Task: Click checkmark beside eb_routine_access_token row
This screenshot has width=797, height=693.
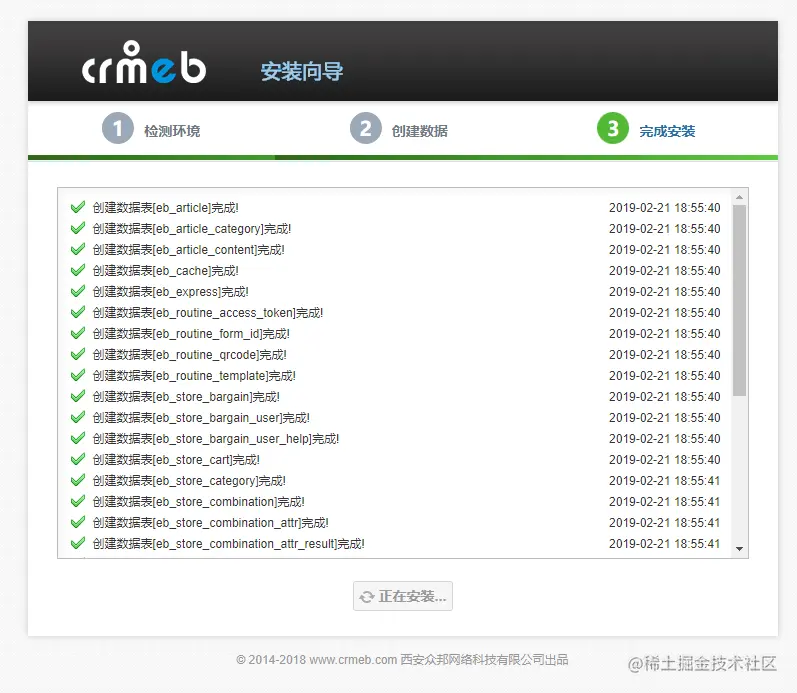Action: 78,312
